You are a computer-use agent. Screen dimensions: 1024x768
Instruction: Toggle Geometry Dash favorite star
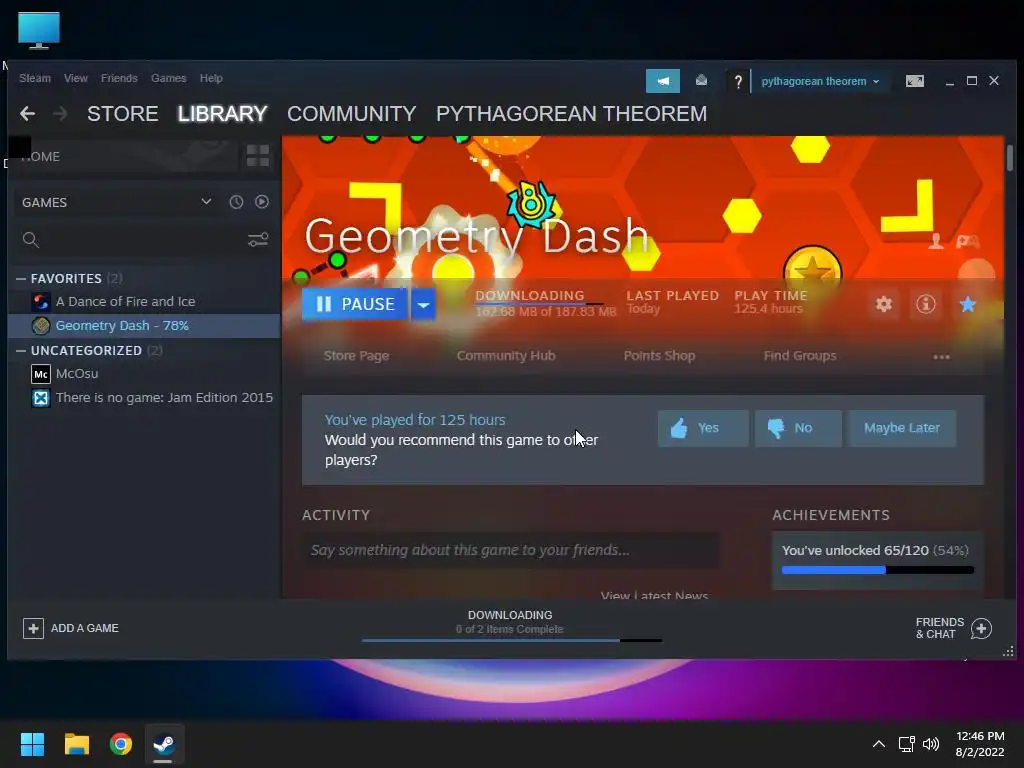coord(968,304)
